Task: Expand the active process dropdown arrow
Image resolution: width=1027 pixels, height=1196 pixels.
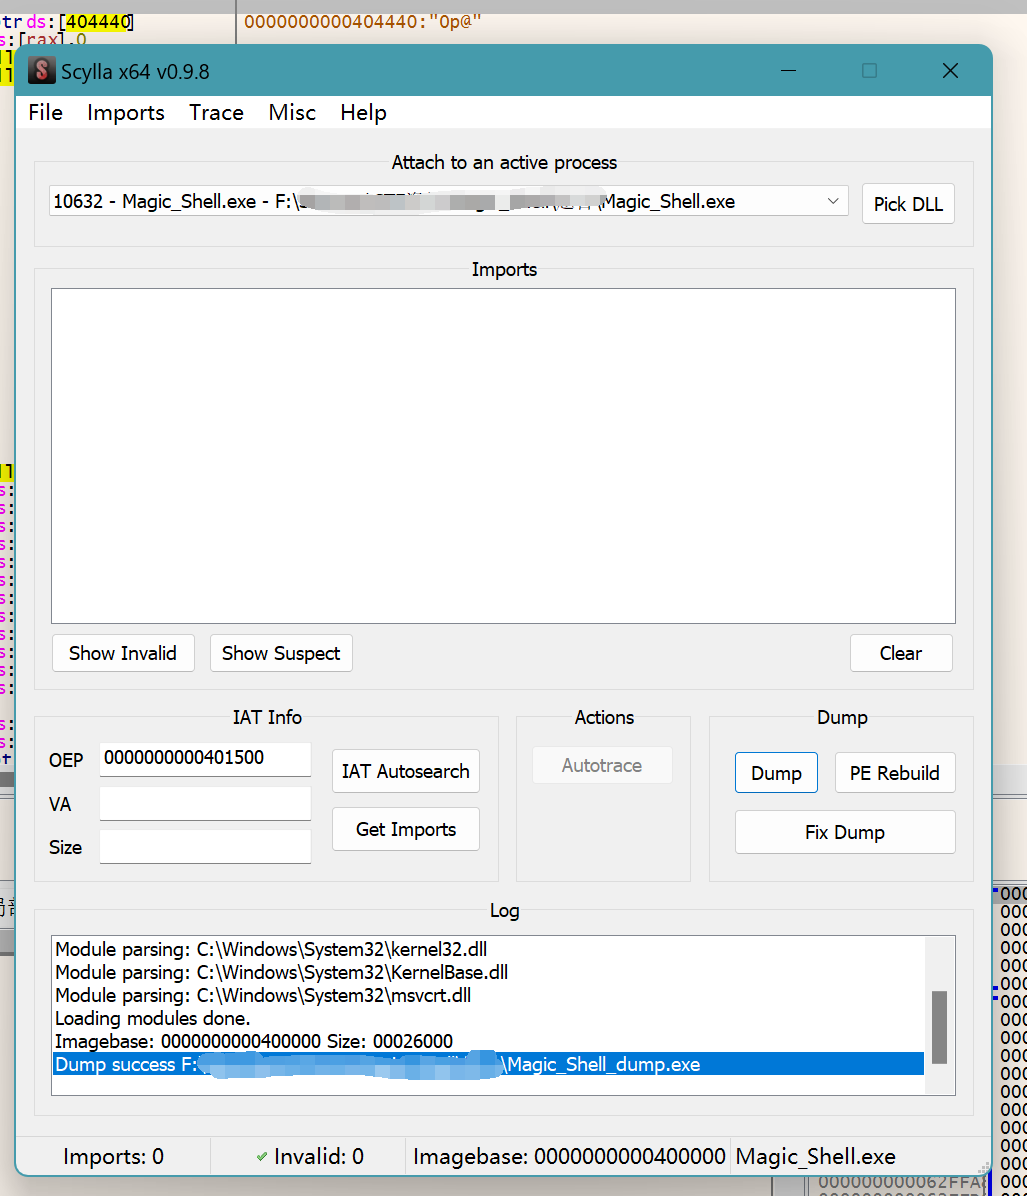Action: pos(832,201)
